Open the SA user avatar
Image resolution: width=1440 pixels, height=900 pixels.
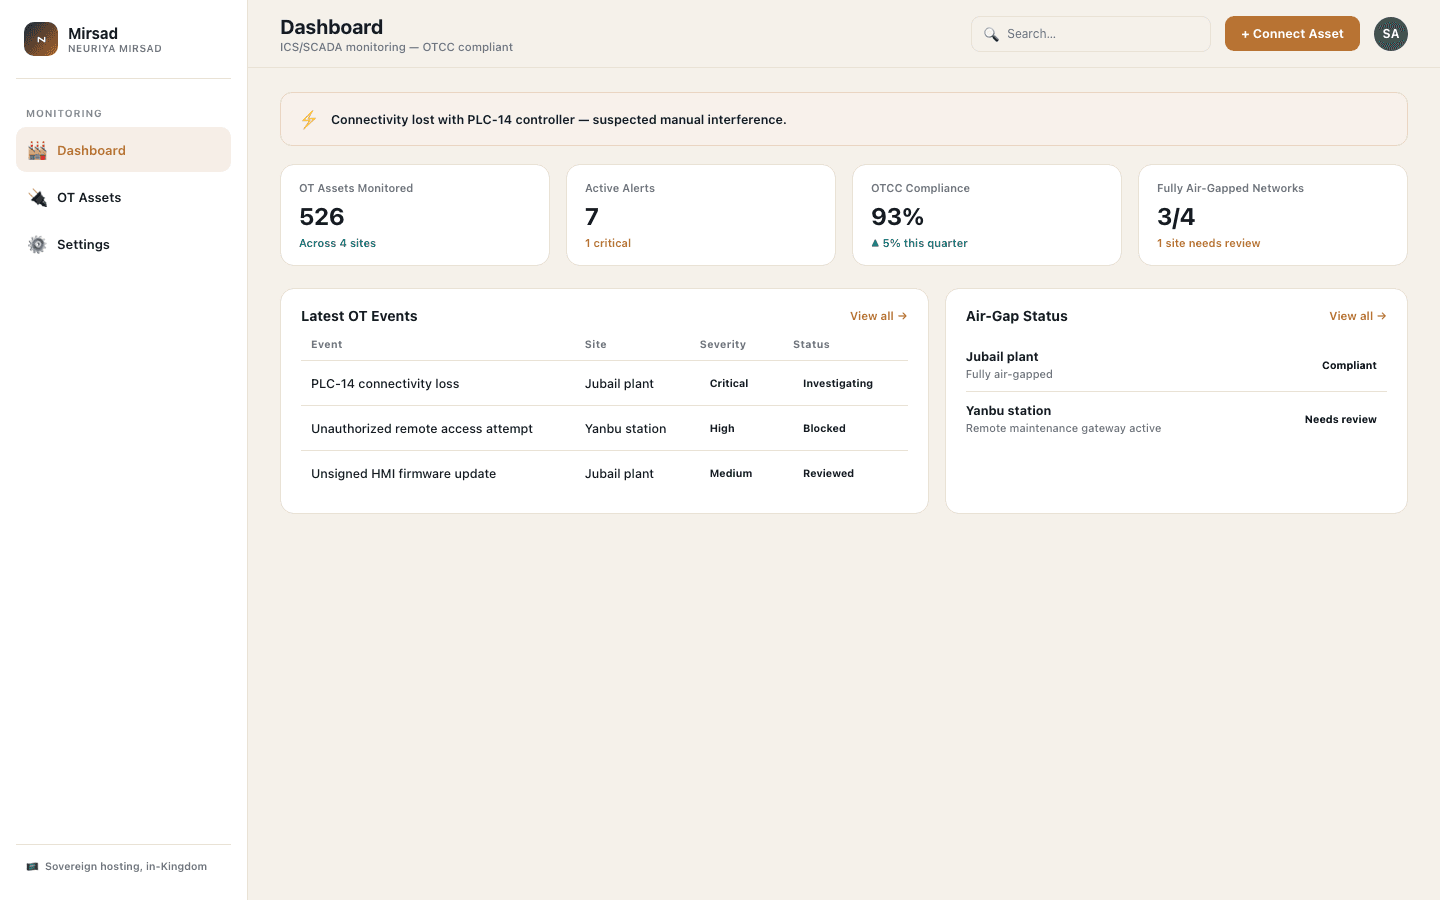[x=1390, y=34]
